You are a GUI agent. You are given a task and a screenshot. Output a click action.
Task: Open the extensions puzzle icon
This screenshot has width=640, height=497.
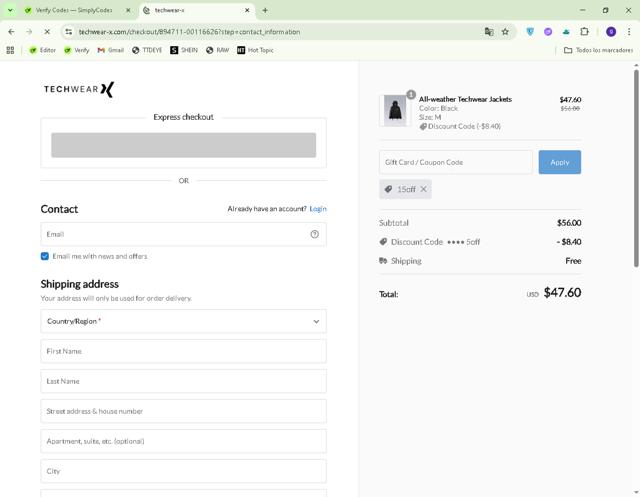click(584, 31)
